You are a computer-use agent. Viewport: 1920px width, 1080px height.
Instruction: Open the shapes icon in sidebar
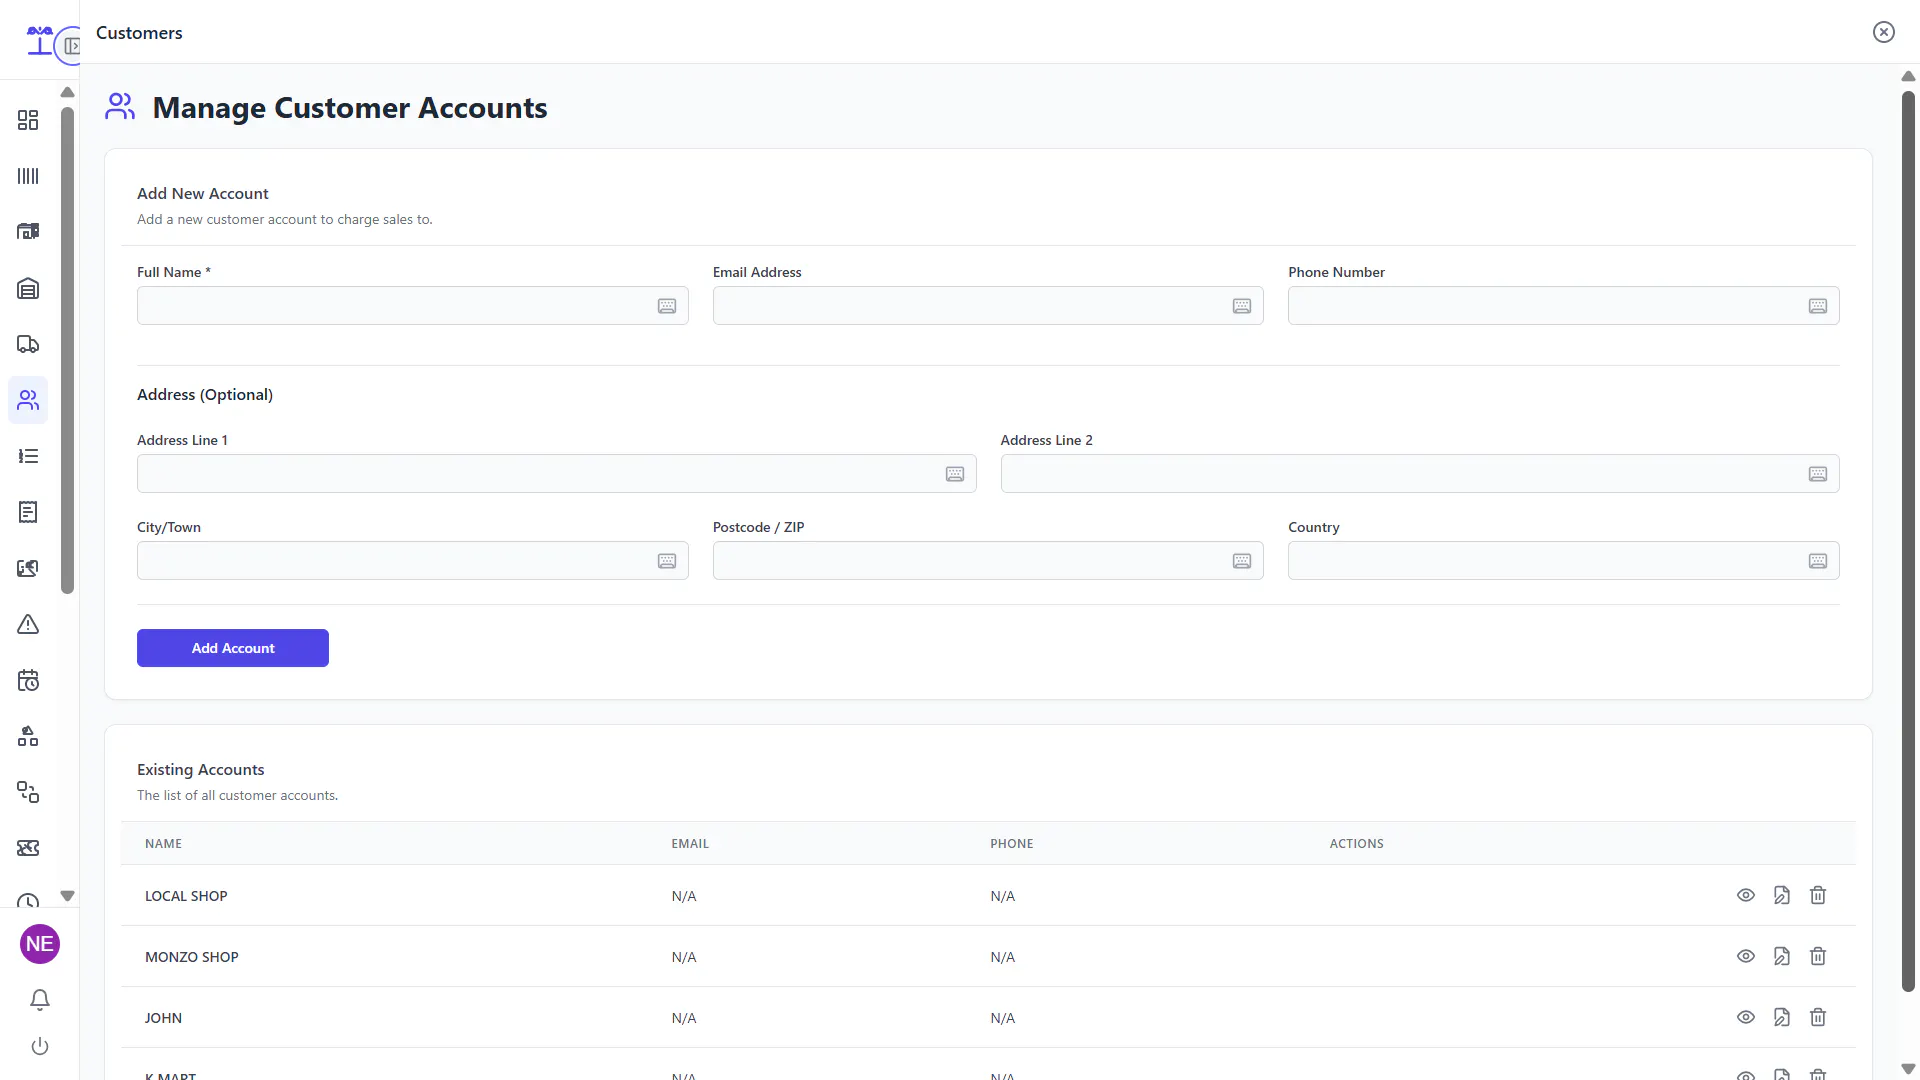tap(28, 737)
